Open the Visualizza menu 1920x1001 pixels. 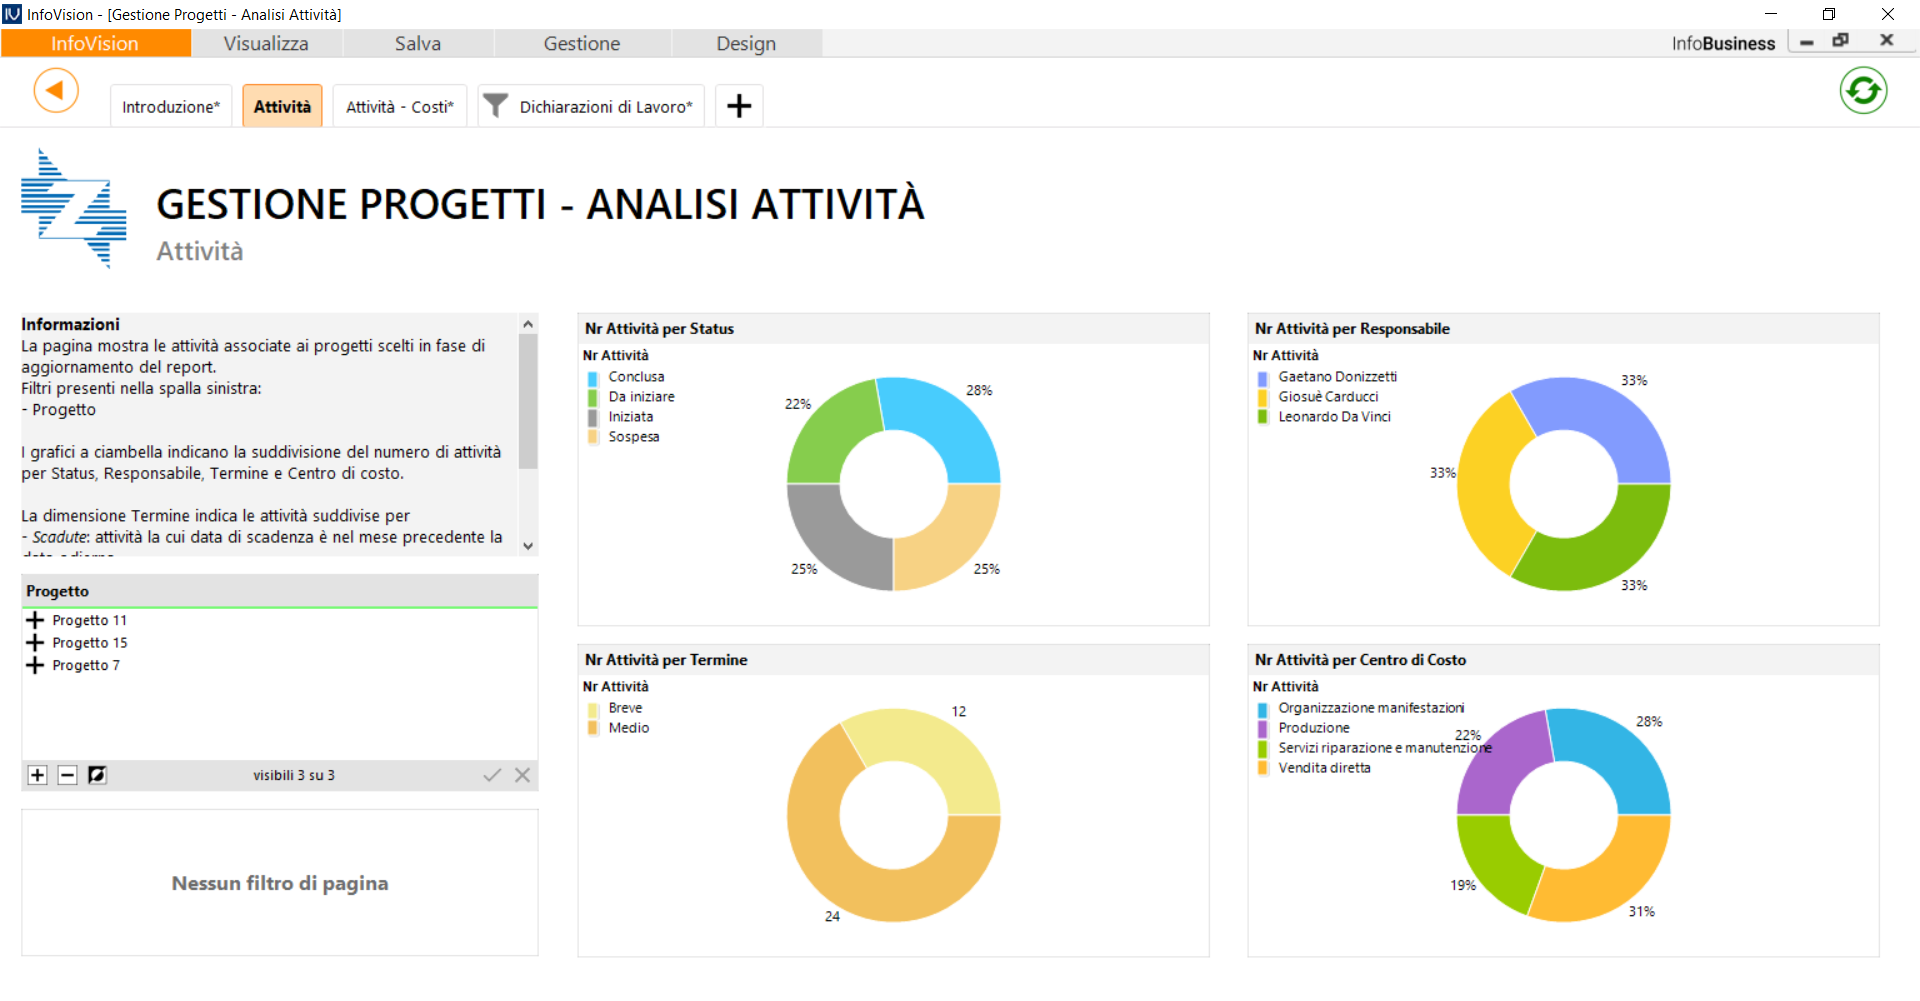pos(266,43)
